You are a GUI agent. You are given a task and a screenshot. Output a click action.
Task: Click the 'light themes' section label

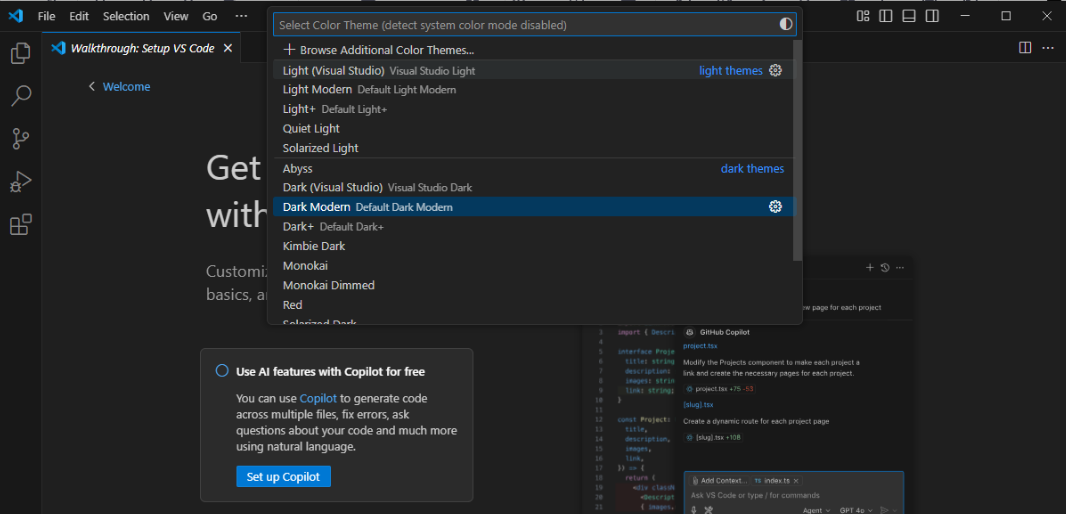point(731,71)
